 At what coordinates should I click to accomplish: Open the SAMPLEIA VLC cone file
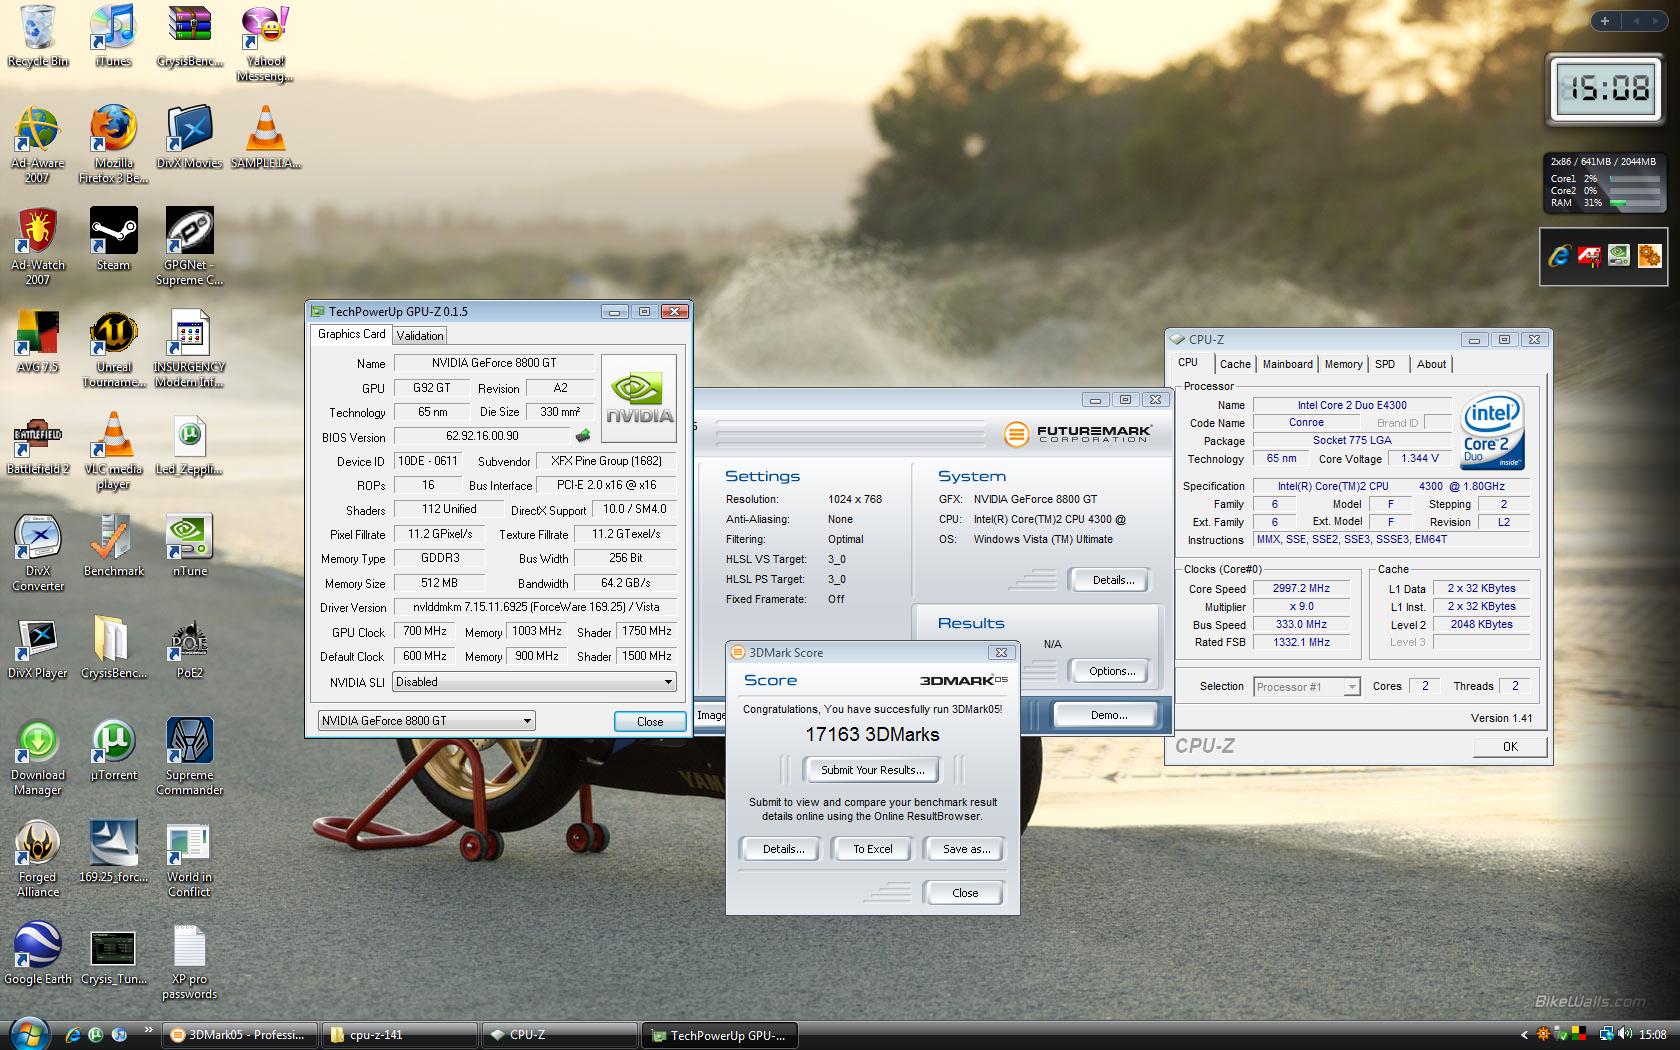click(x=265, y=137)
